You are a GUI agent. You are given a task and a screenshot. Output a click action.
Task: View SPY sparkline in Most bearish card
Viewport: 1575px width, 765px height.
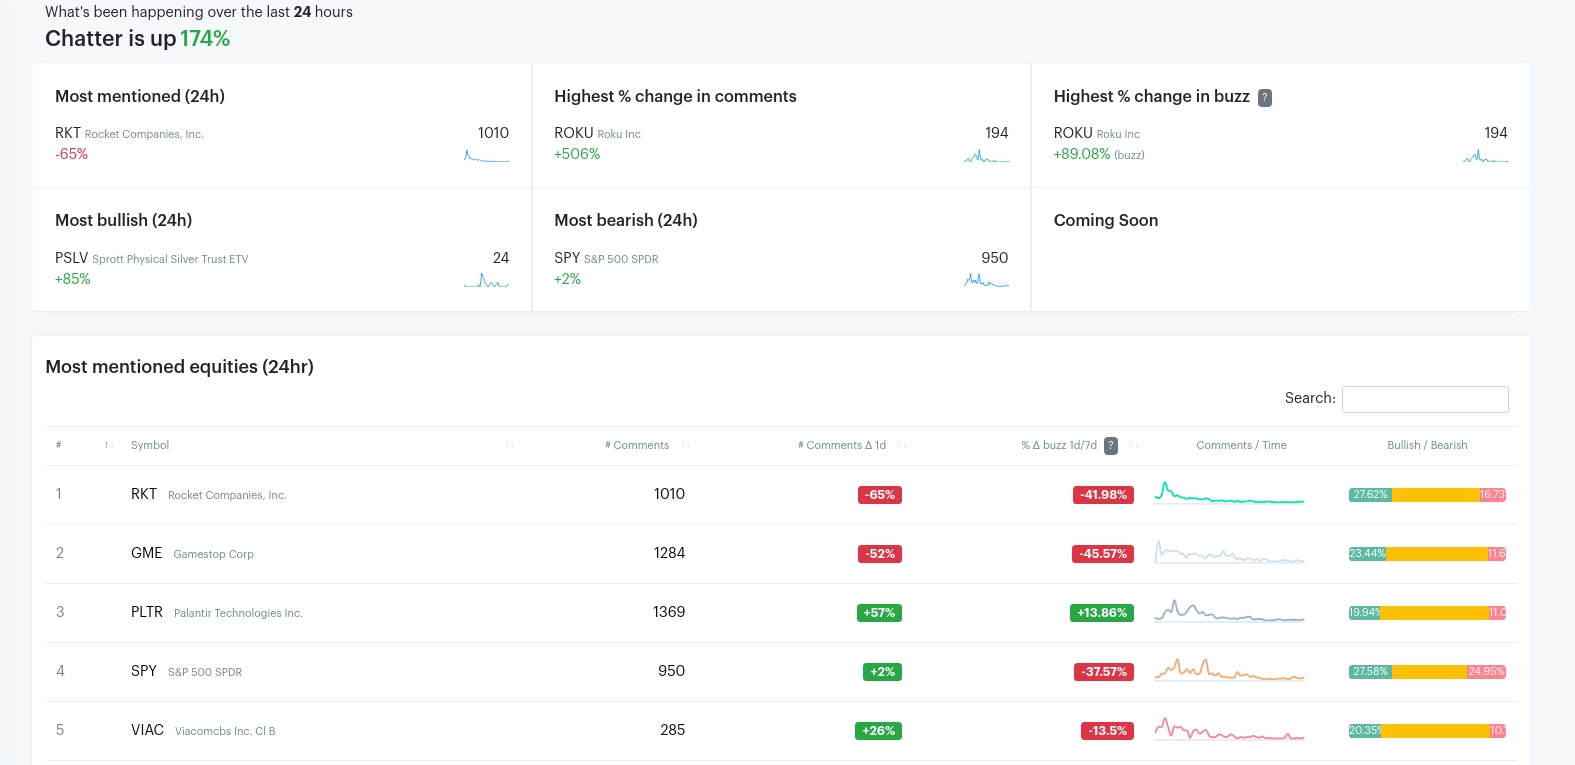click(x=986, y=280)
